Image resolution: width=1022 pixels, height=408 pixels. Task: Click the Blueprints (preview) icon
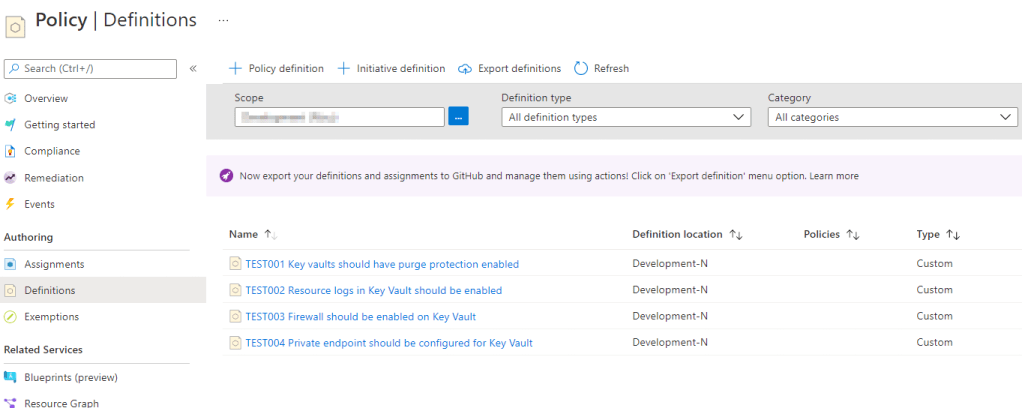point(11,377)
